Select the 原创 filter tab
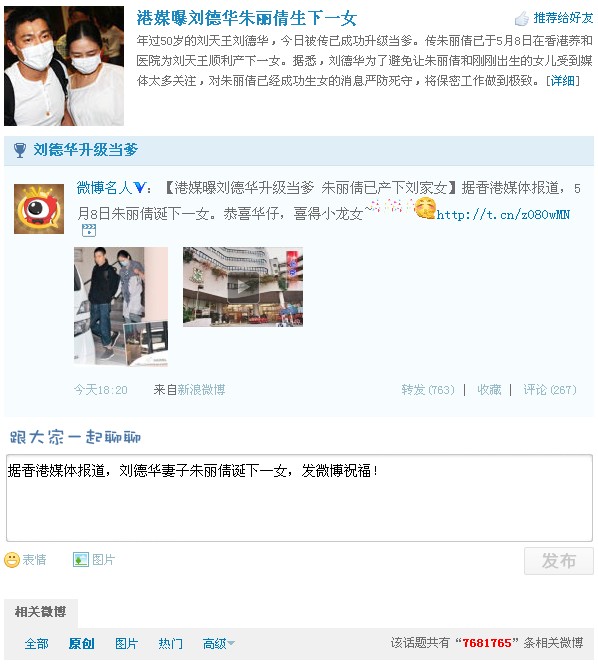 tap(81, 643)
